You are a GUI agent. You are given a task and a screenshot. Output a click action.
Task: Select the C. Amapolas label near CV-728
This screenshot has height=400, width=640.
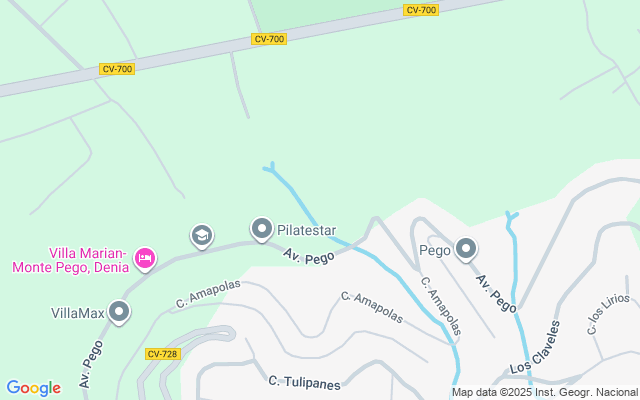click(x=208, y=294)
